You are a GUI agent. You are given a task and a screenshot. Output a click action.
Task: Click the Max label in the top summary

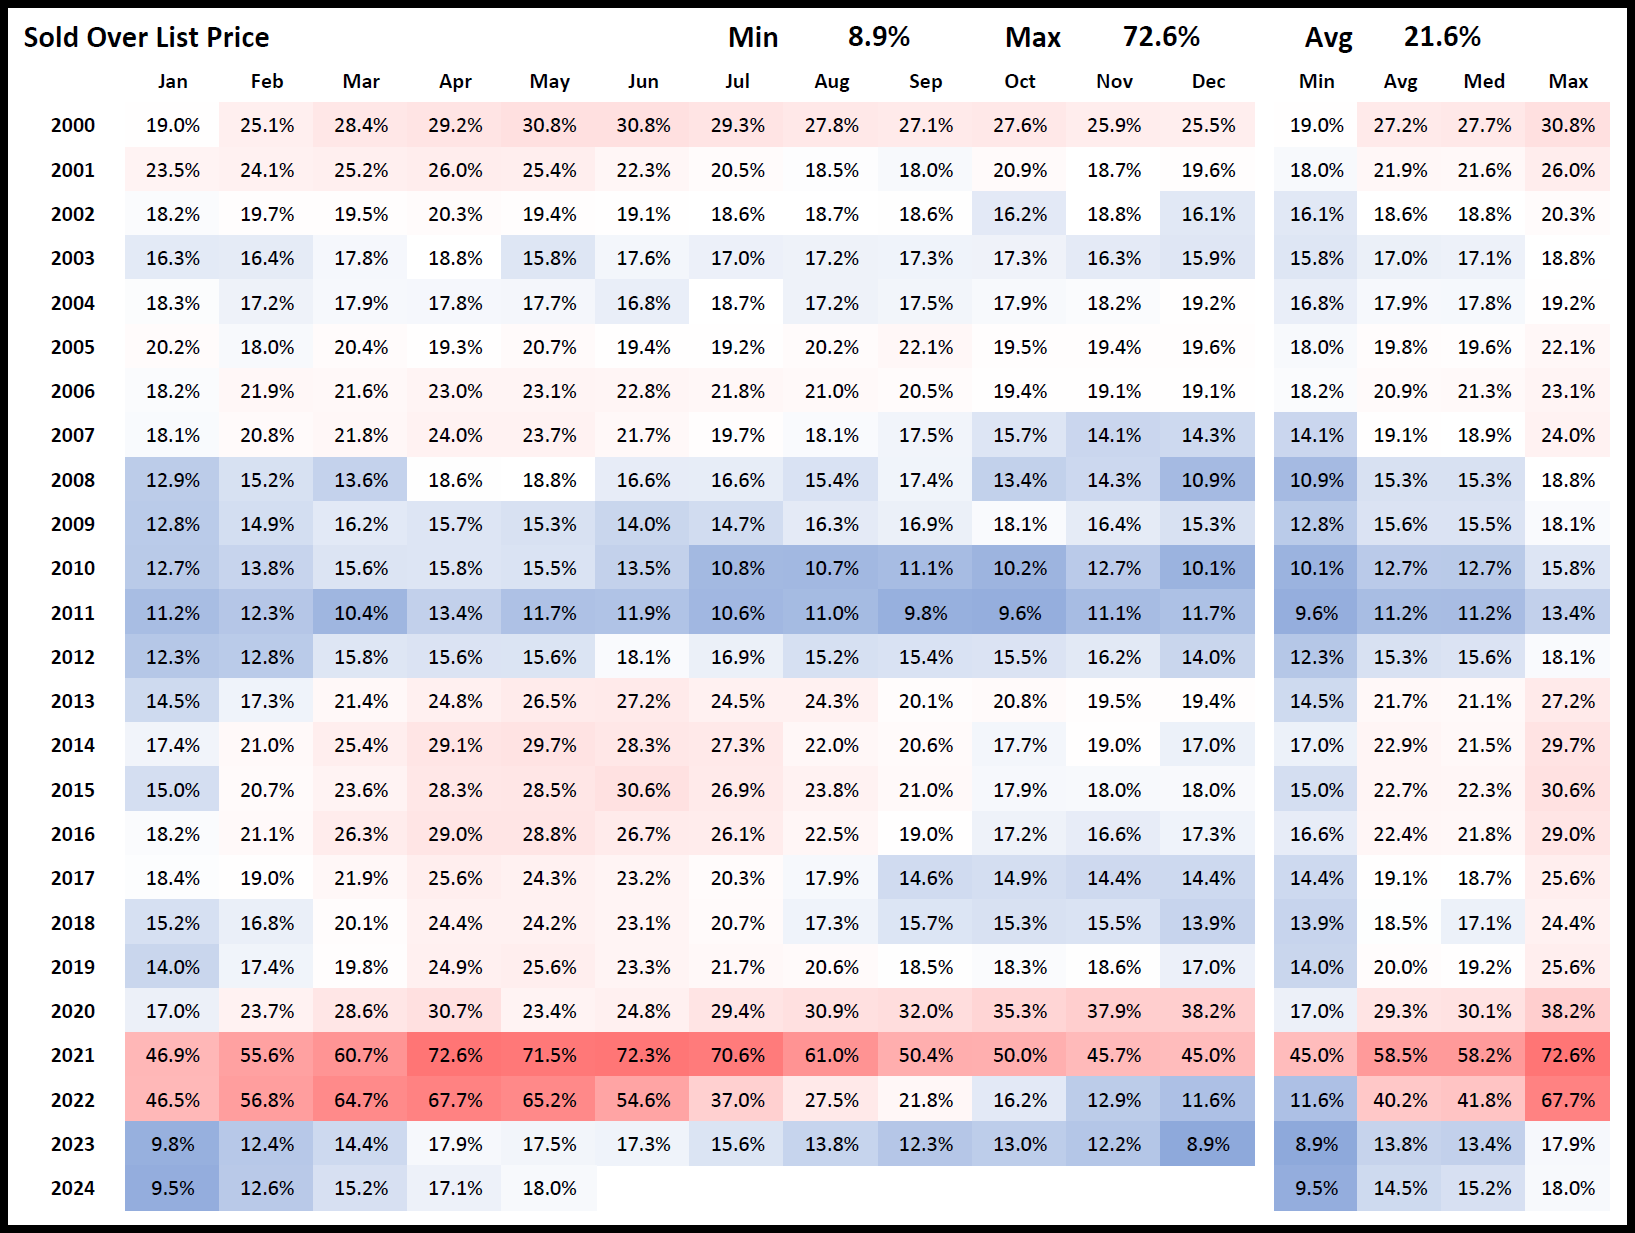point(1032,38)
